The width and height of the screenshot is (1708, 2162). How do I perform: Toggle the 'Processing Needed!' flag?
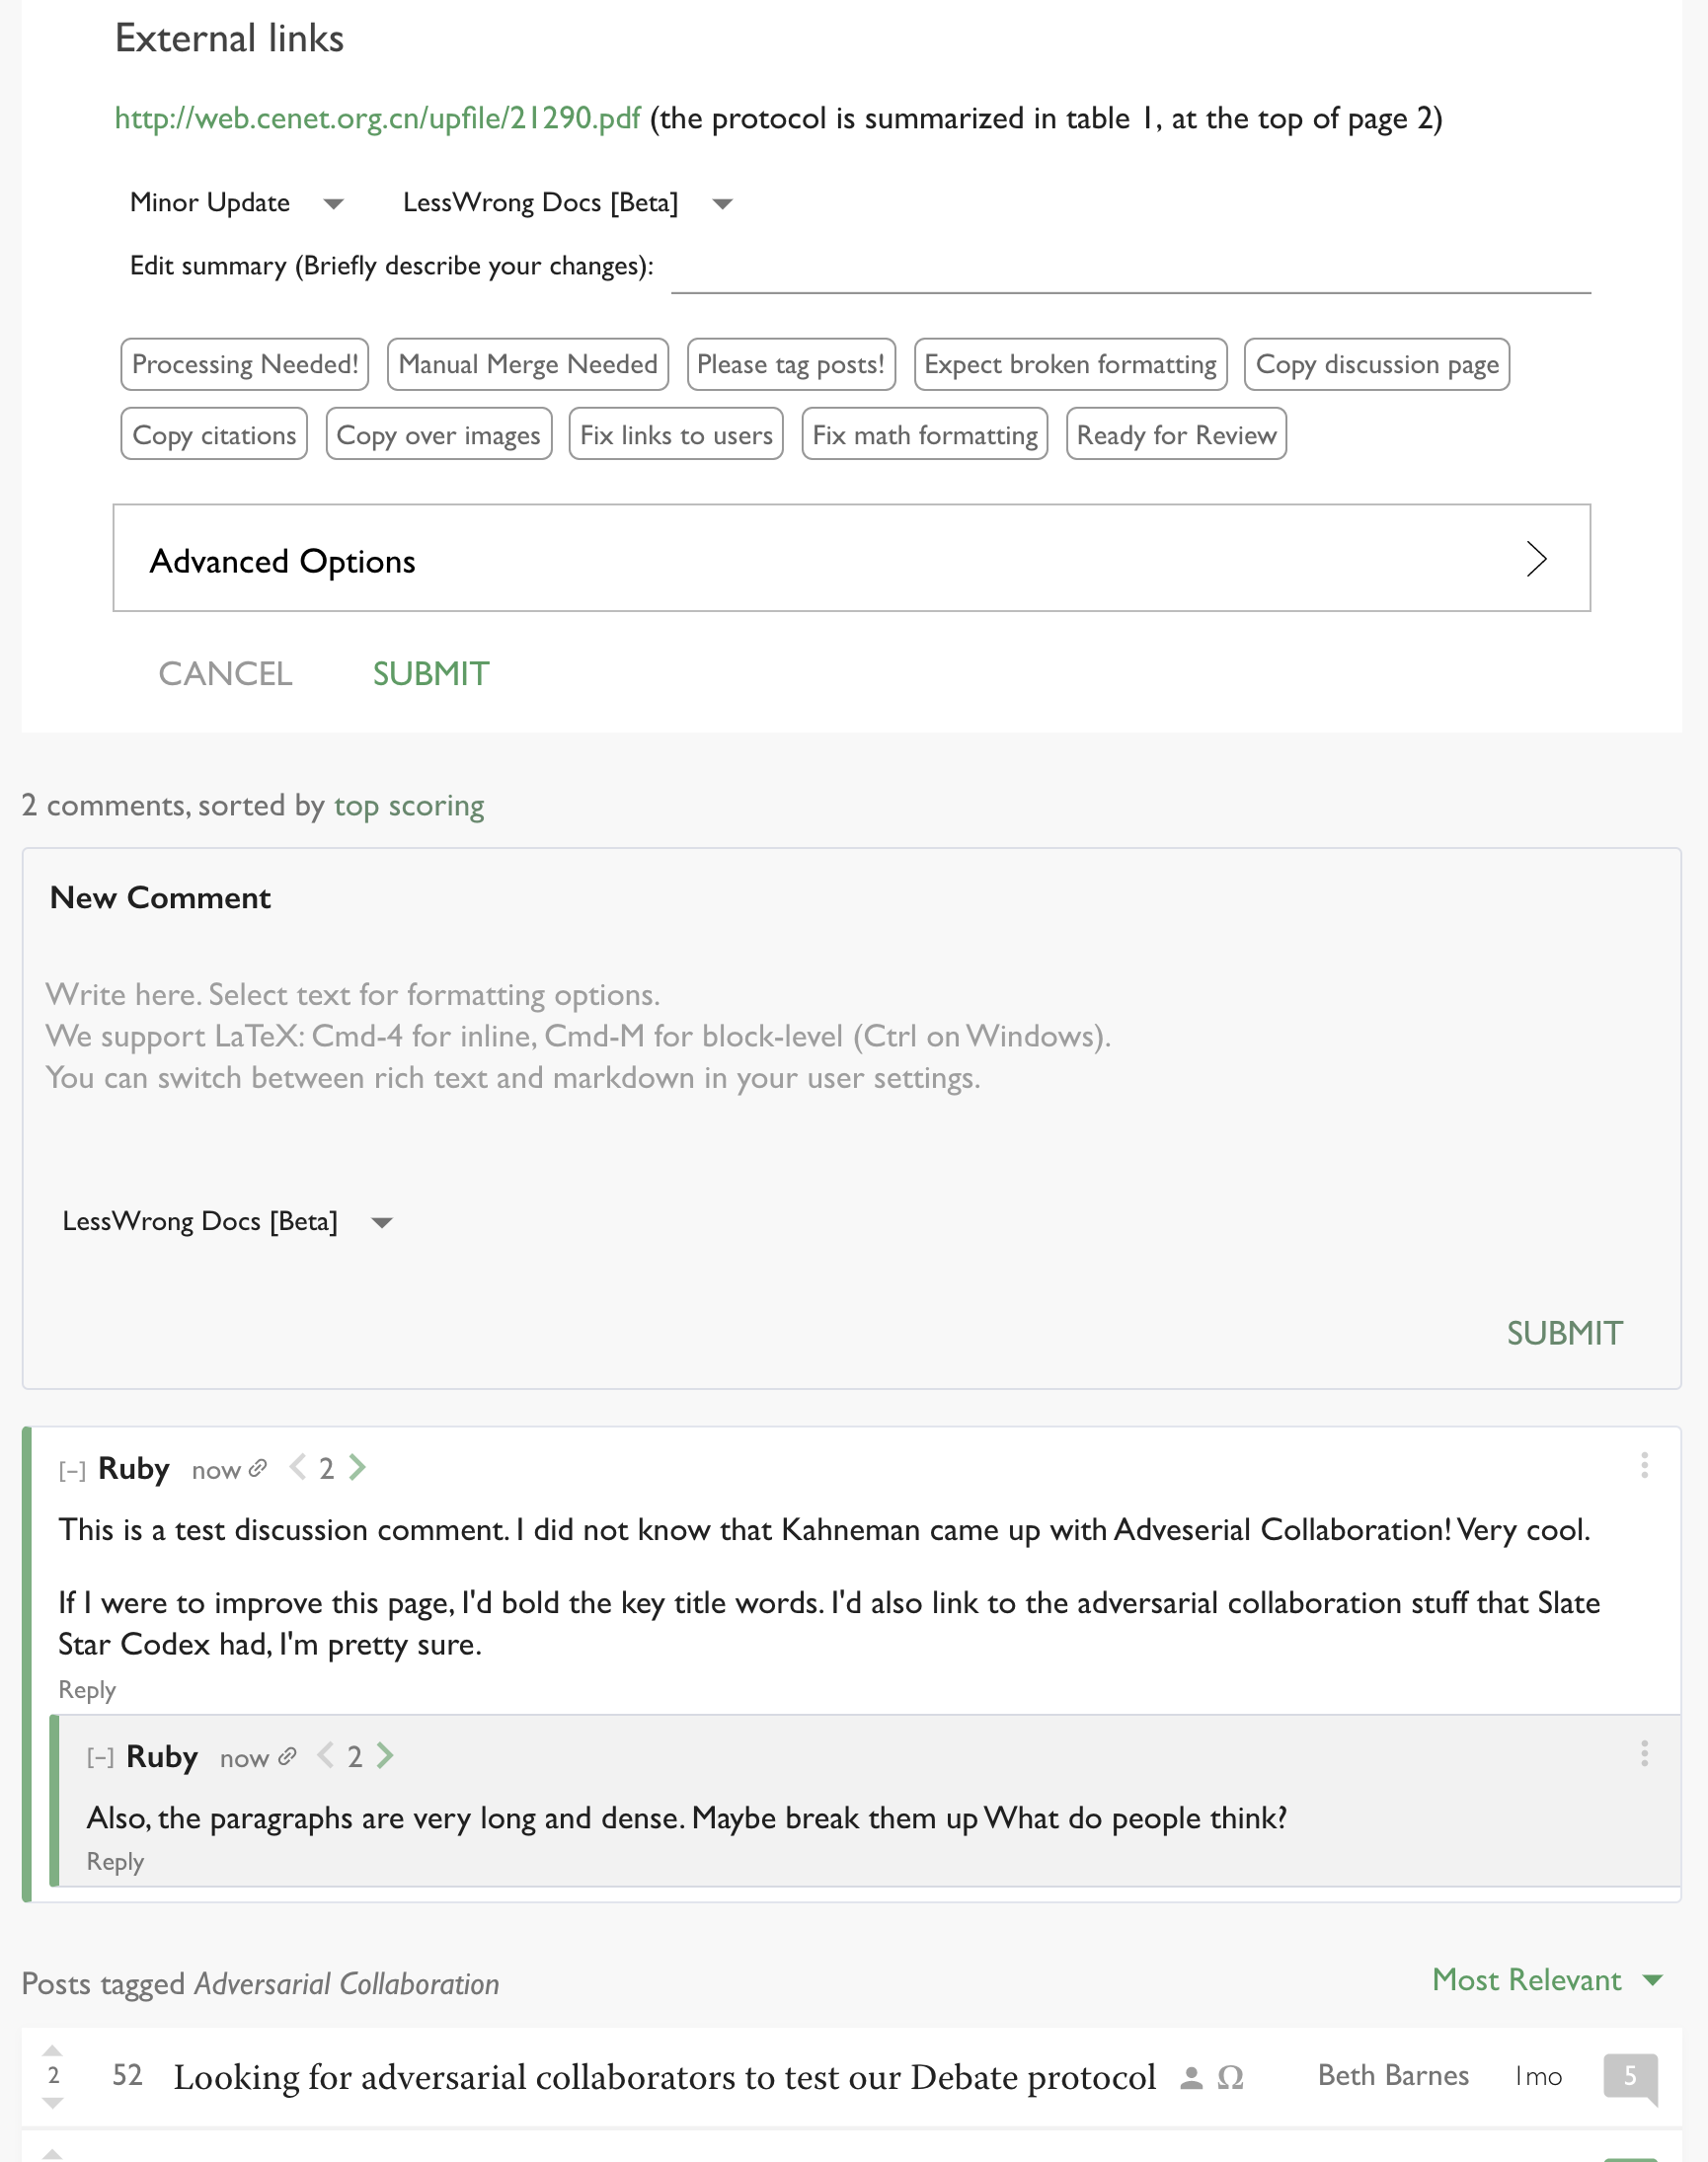pyautogui.click(x=245, y=364)
